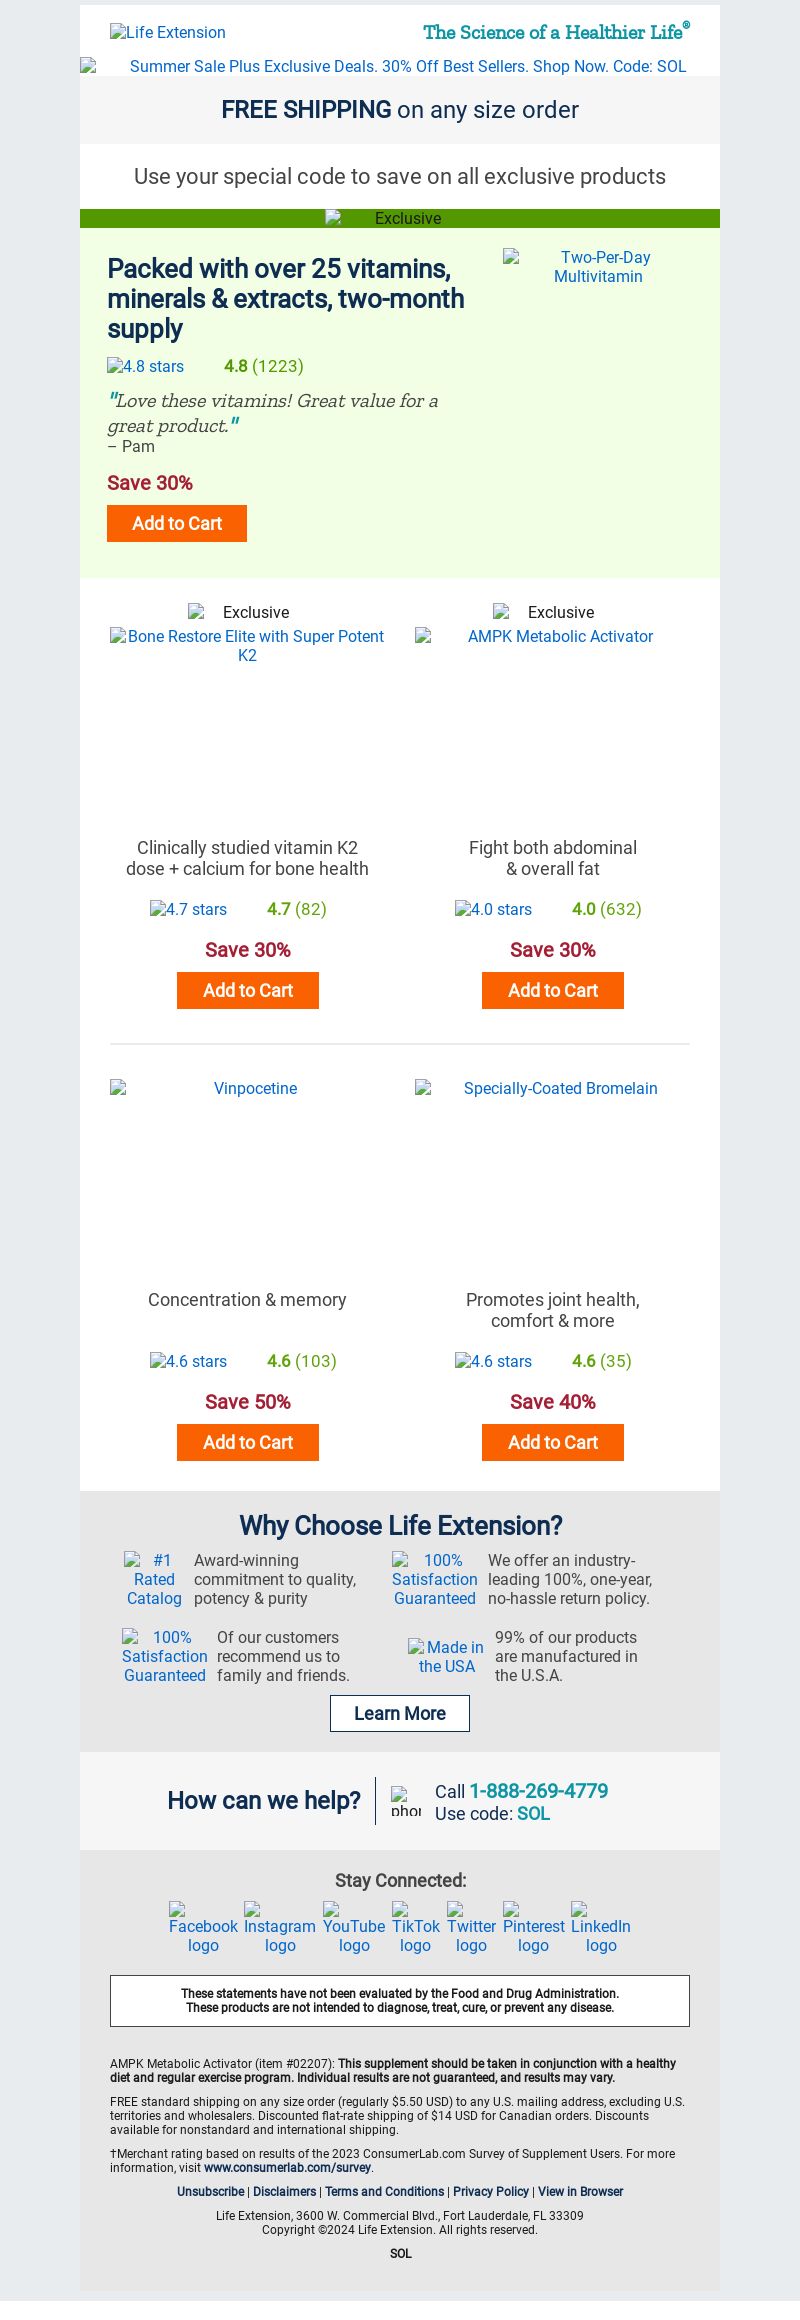Viewport: 800px width, 2320px height.
Task: Click the Life Extension logo image
Action: [x=168, y=32]
